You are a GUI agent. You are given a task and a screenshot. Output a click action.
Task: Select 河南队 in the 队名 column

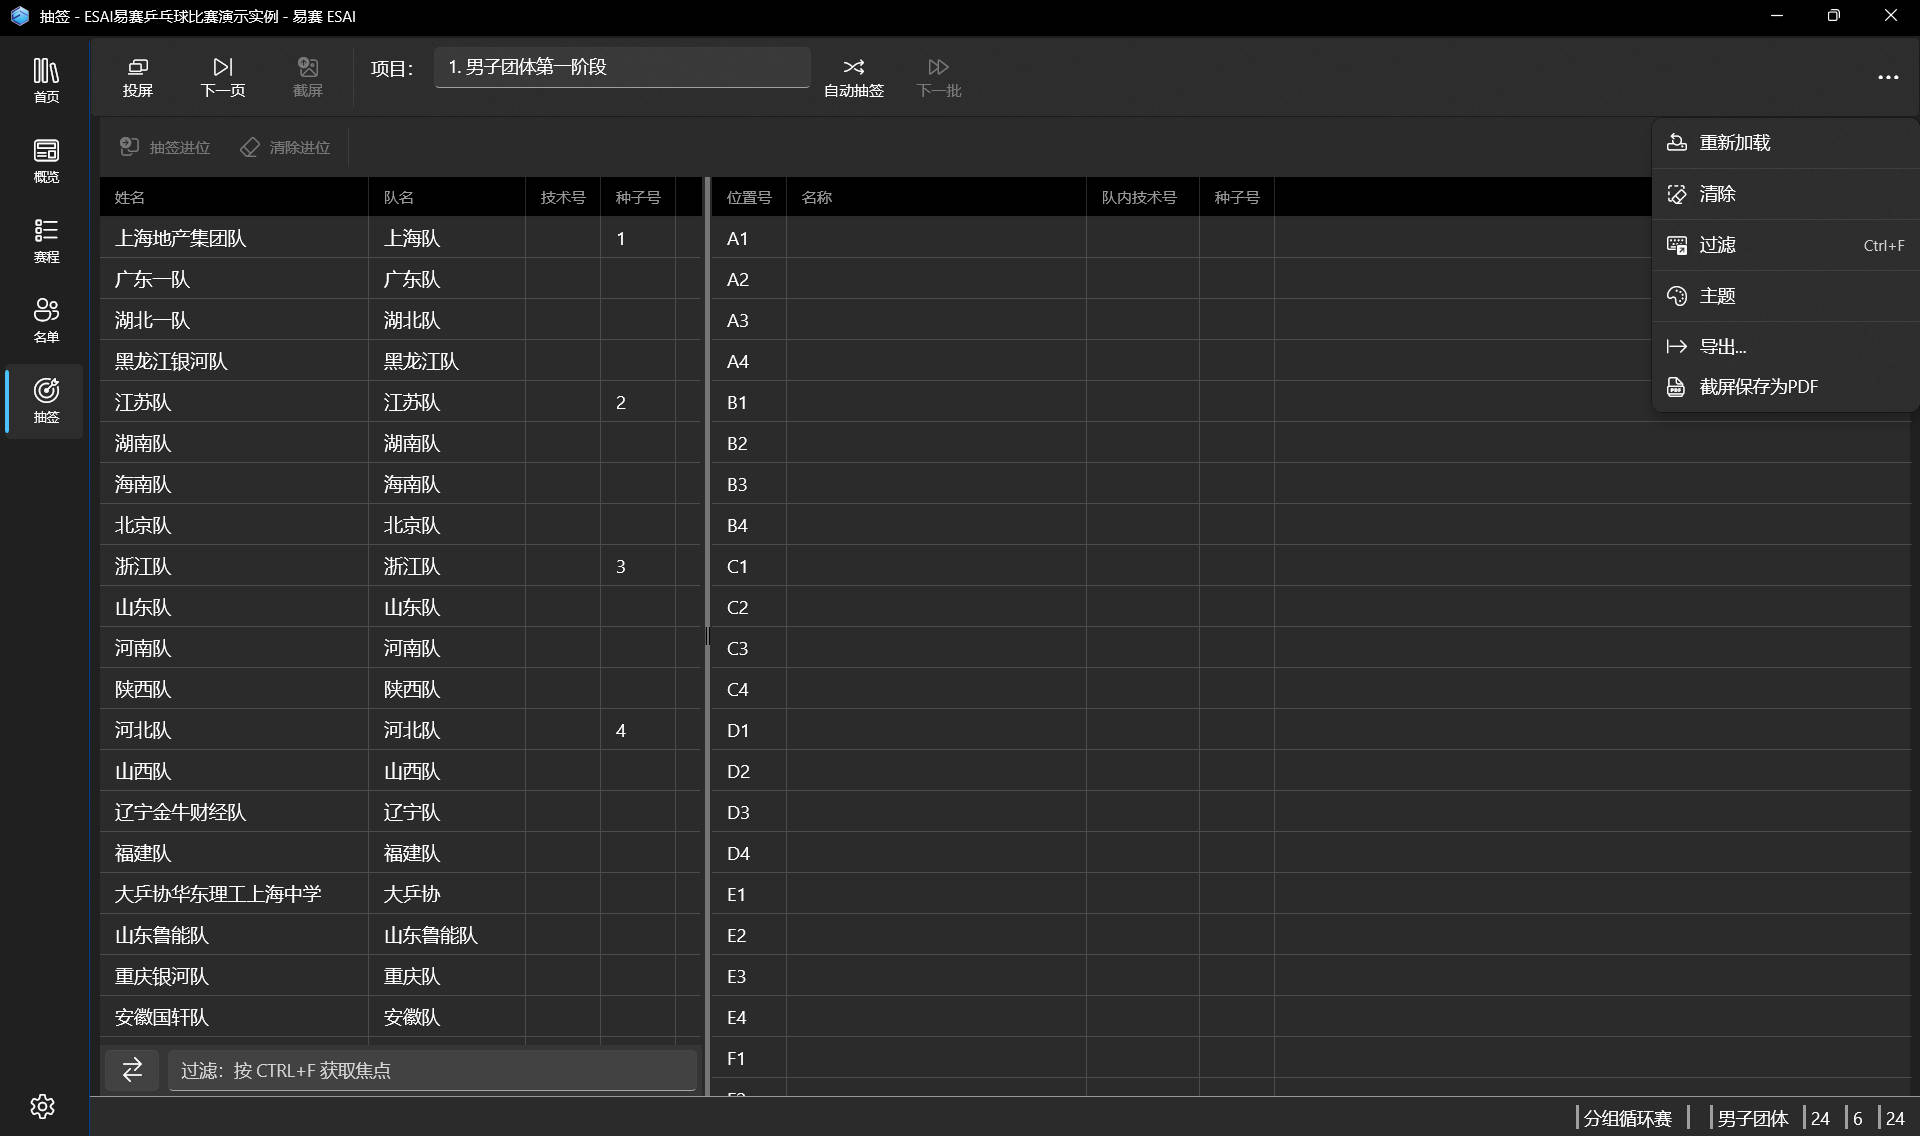point(447,648)
